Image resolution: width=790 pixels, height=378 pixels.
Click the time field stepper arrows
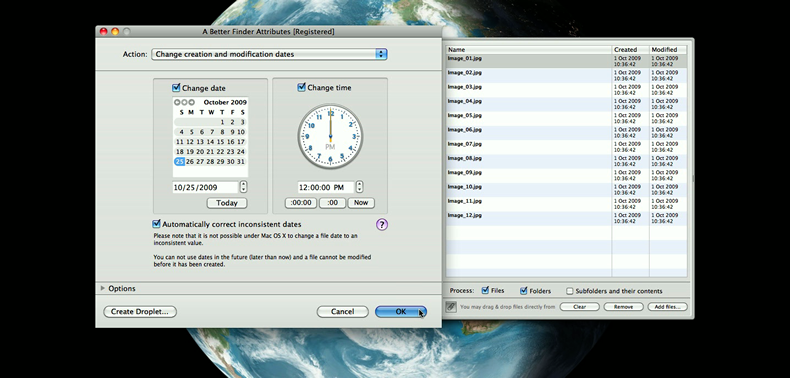pos(359,187)
